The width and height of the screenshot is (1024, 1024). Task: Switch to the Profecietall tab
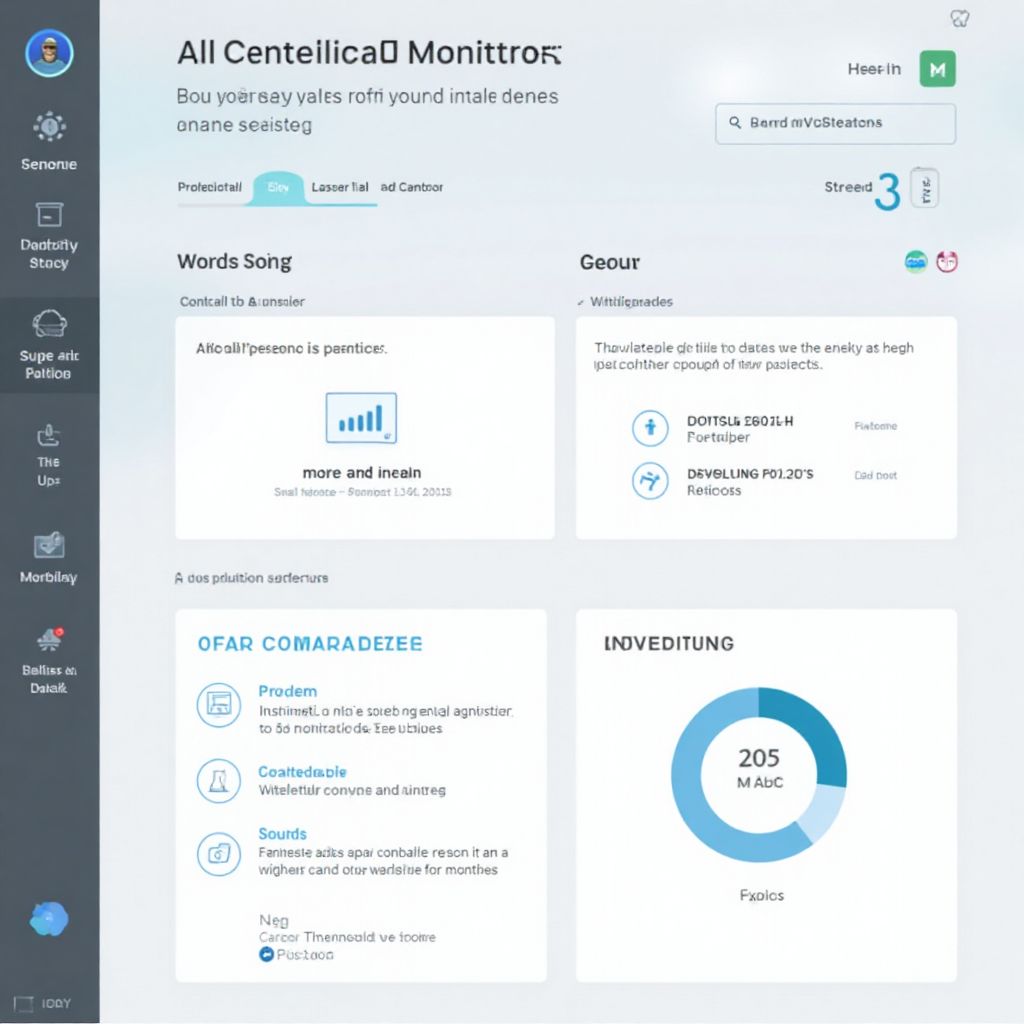coord(210,187)
